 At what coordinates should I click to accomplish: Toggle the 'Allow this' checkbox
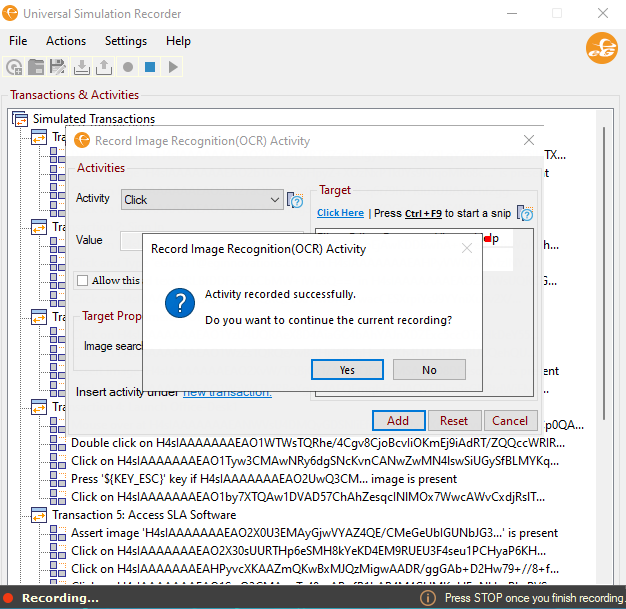coord(83,281)
